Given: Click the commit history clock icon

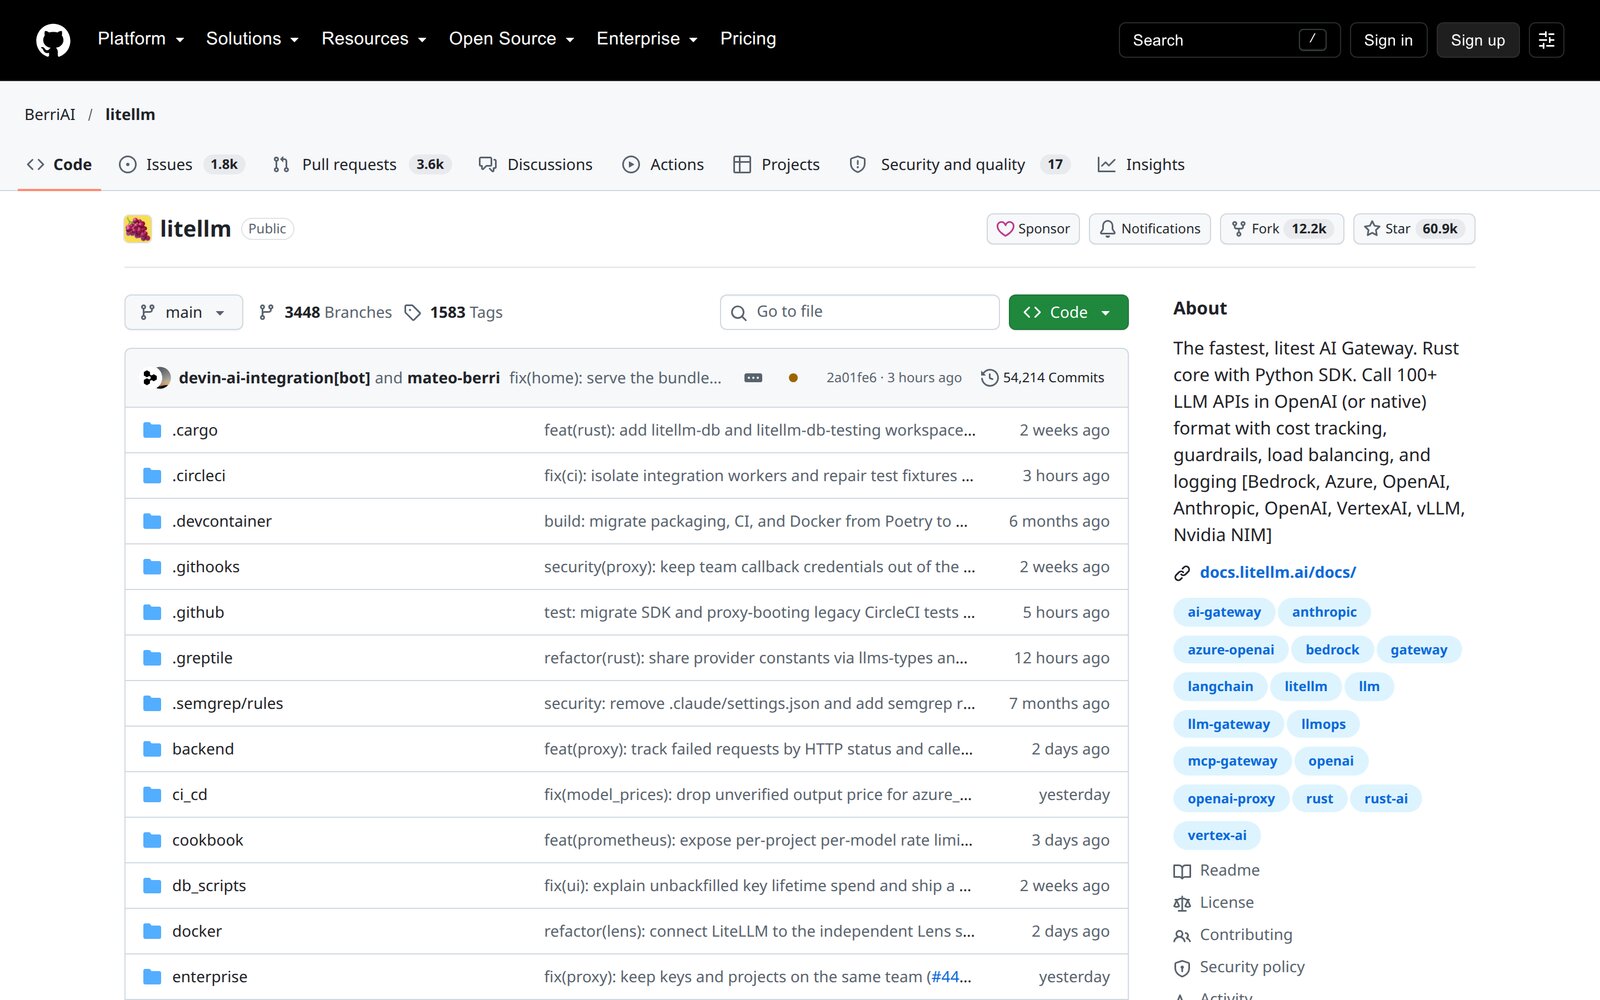Looking at the screenshot, I should coord(989,378).
